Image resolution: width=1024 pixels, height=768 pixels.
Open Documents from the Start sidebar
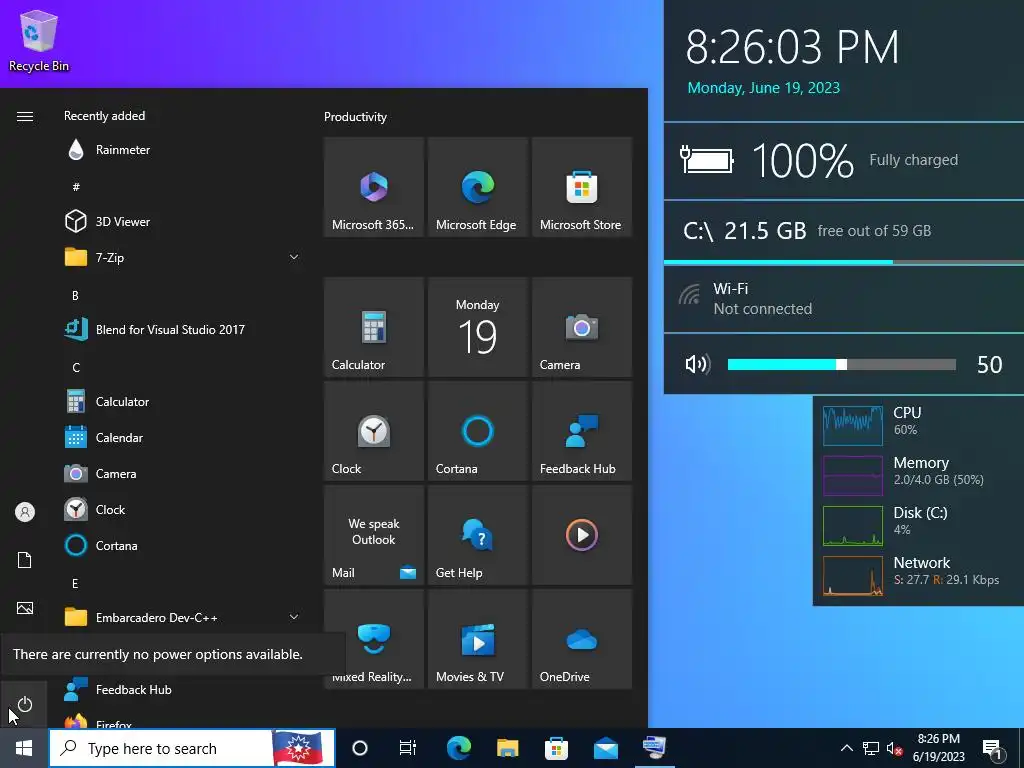point(25,560)
